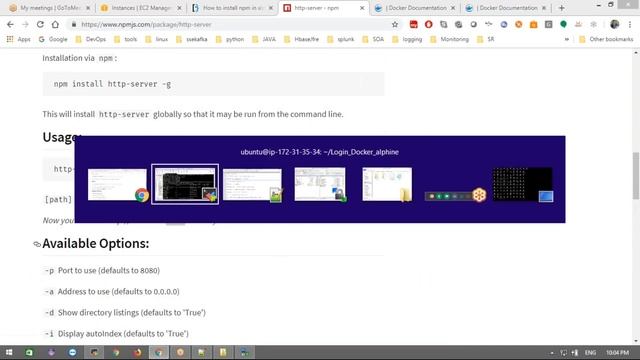Open the splunk bookmarks folder
The width and height of the screenshot is (640, 360).
(341, 39)
